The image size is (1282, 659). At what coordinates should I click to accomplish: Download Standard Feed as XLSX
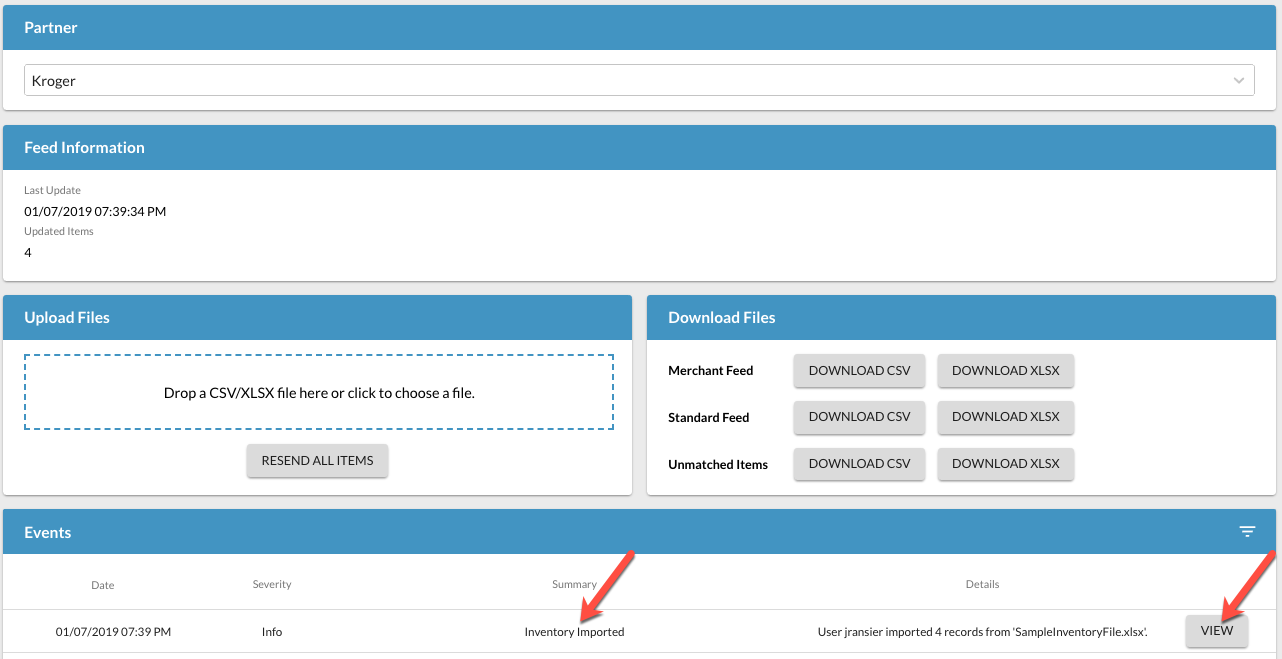click(x=1005, y=417)
